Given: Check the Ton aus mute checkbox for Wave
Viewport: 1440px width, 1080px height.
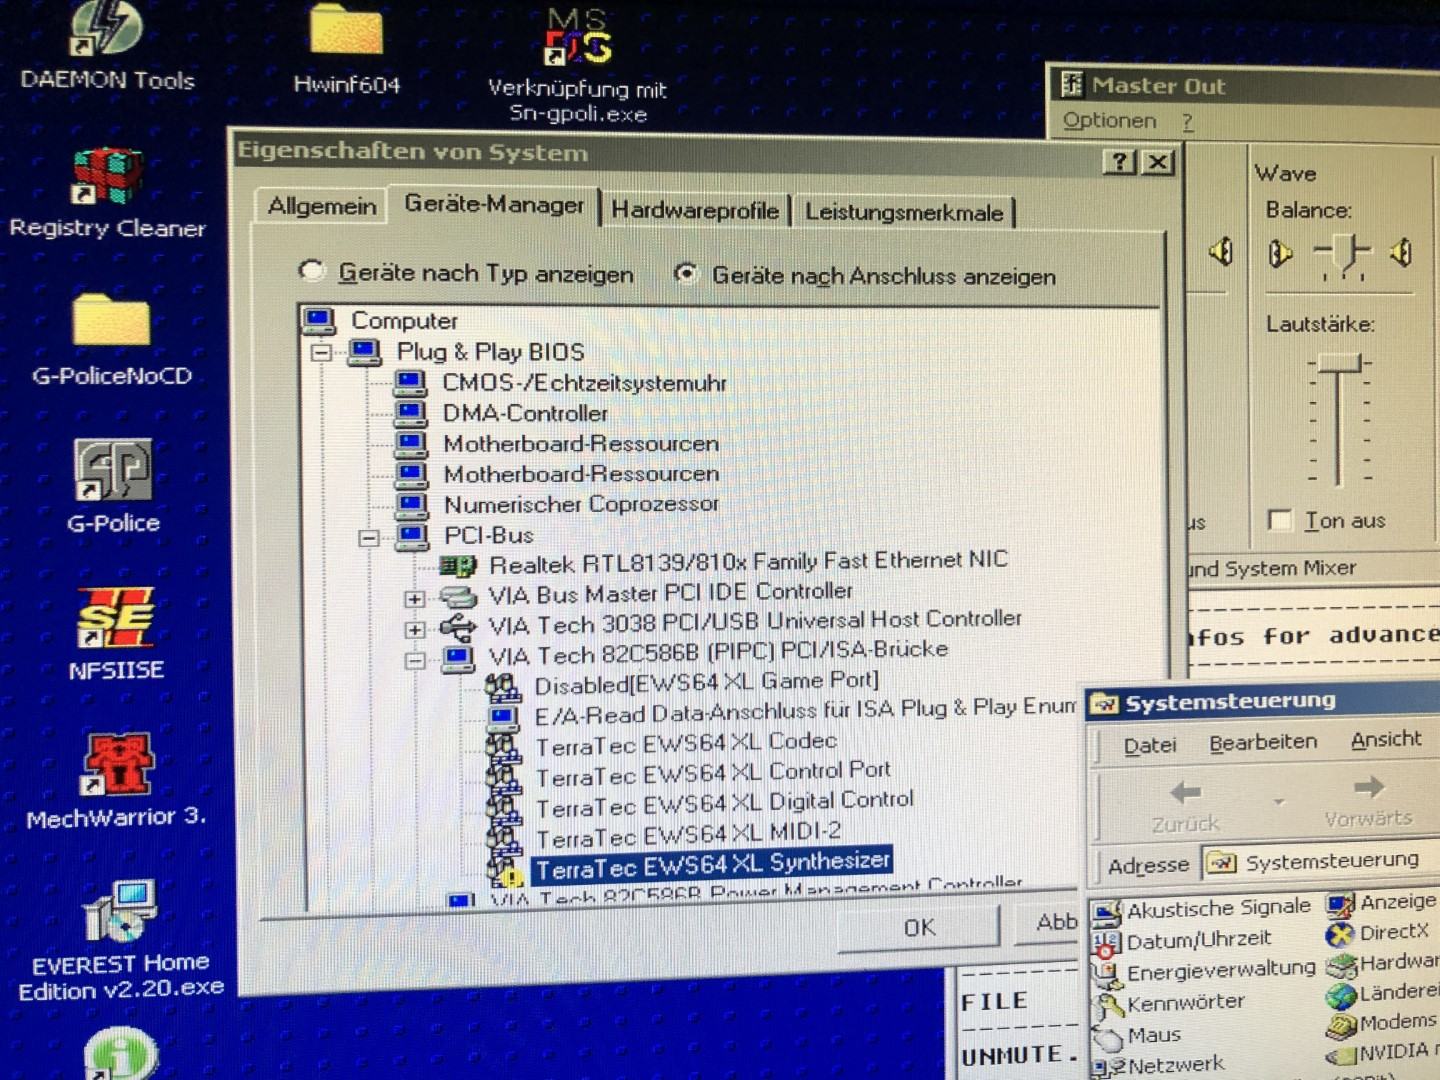Looking at the screenshot, I should pyautogui.click(x=1279, y=520).
